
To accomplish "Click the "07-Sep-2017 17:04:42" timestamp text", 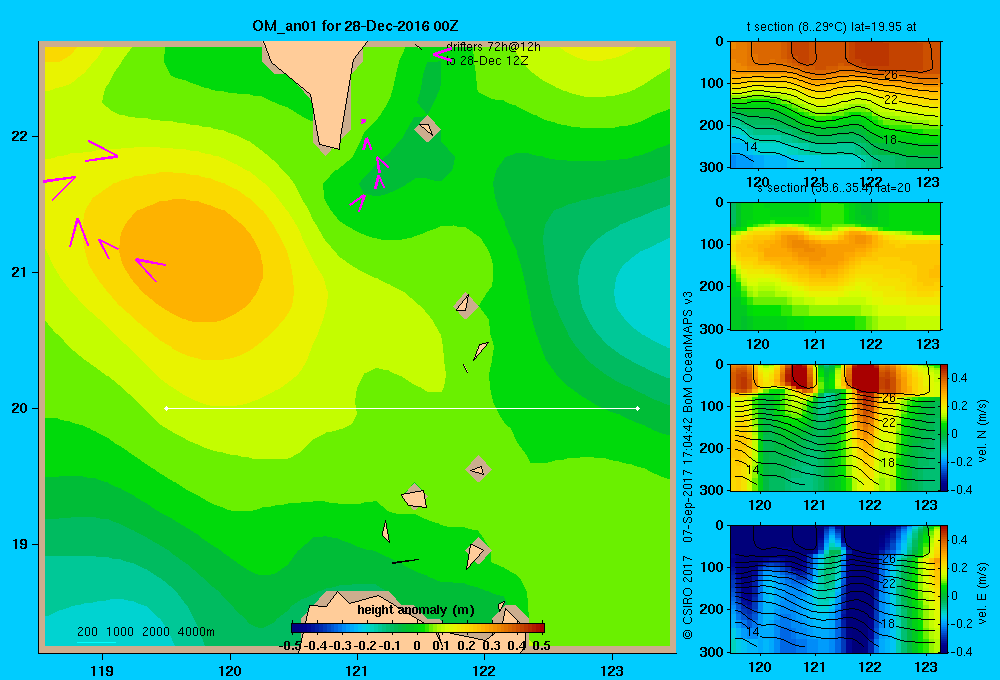I will [688, 480].
